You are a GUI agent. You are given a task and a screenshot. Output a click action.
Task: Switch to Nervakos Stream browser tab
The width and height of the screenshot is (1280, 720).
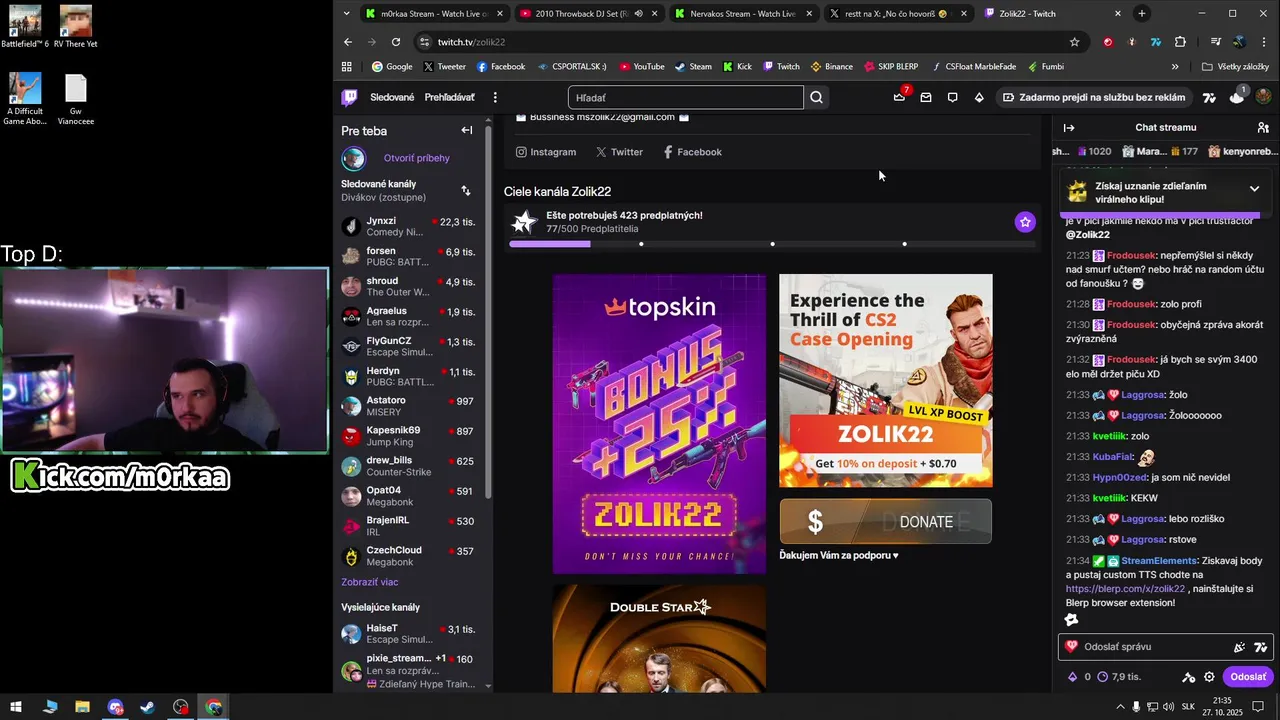(742, 13)
